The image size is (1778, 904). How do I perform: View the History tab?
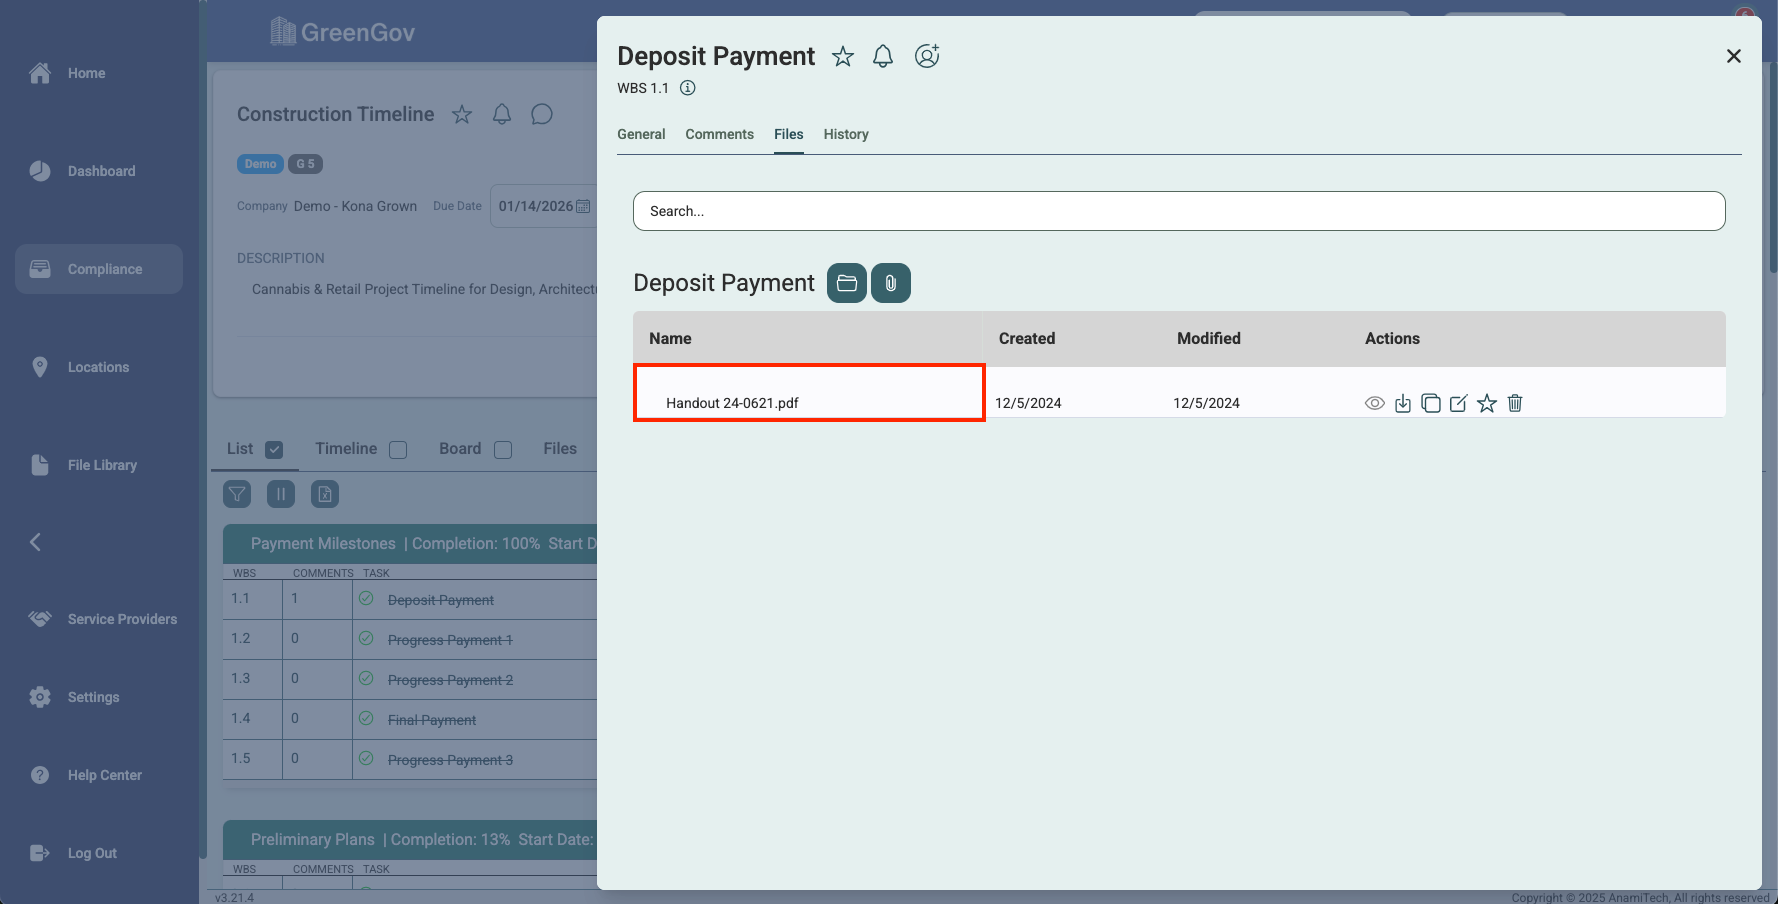(x=846, y=134)
